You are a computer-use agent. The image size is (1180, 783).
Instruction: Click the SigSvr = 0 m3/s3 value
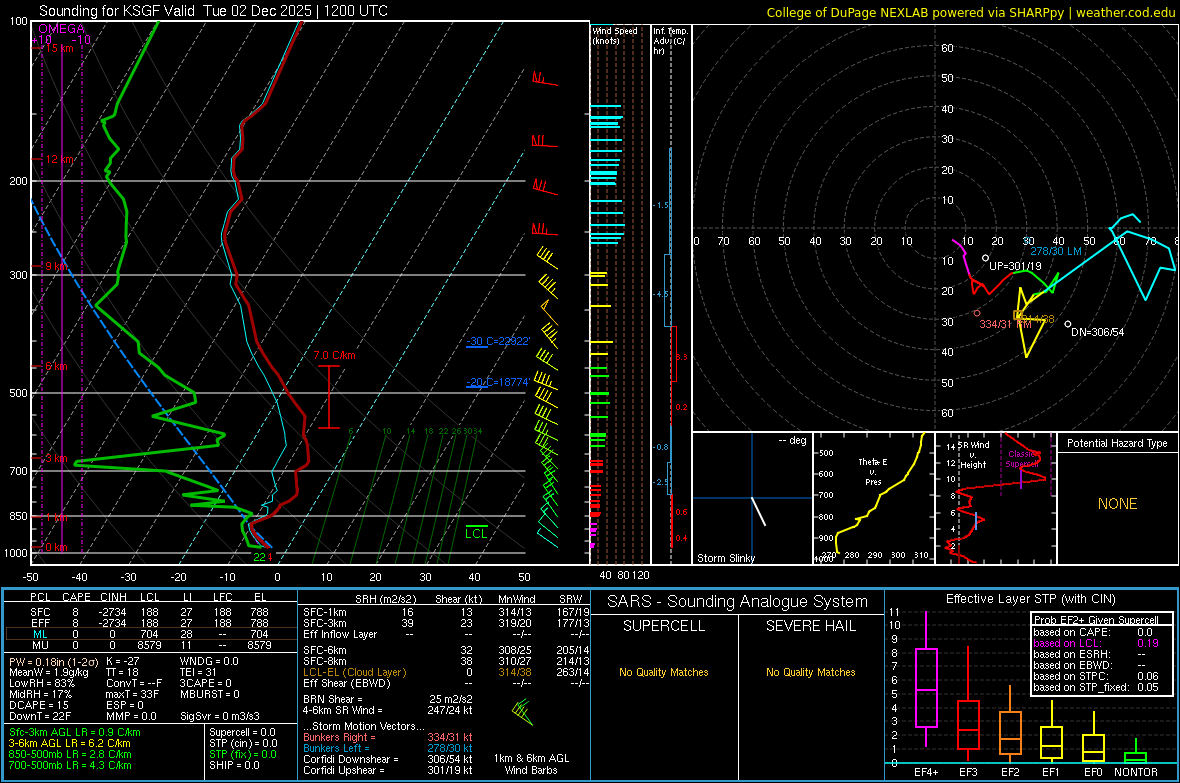[220, 716]
